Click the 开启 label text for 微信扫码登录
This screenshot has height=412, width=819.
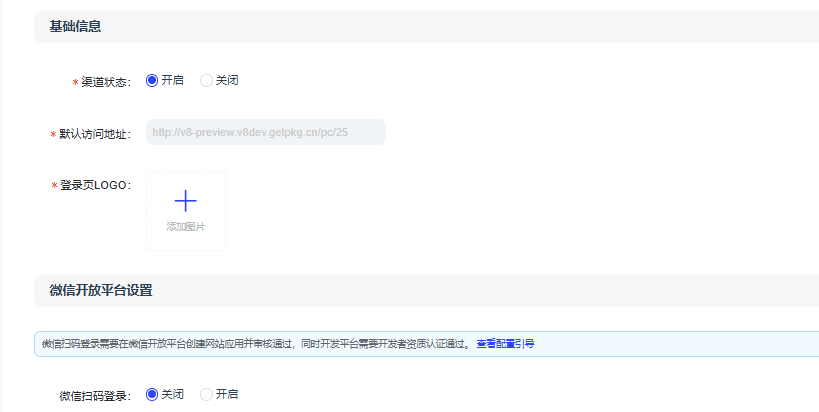coord(227,394)
